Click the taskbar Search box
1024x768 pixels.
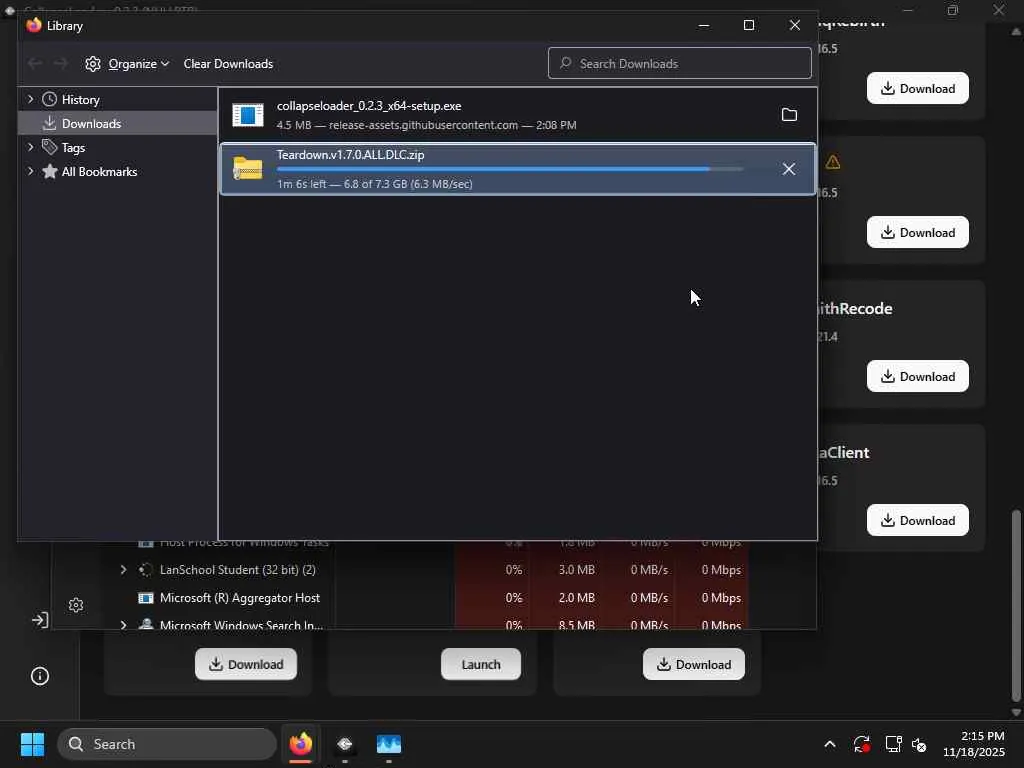click(167, 744)
